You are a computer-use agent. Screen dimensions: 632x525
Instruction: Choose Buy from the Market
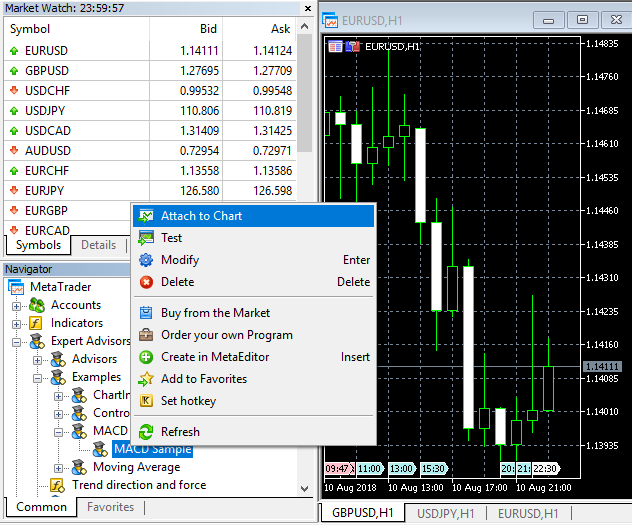(x=254, y=313)
